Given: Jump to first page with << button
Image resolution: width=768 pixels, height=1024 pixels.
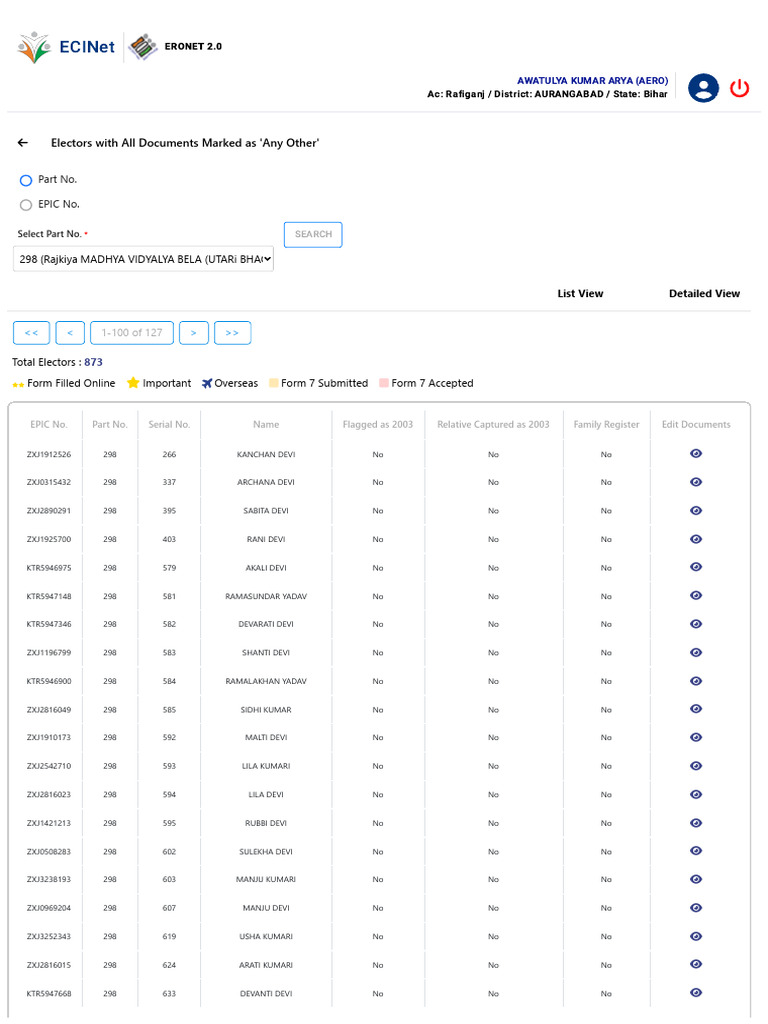Looking at the screenshot, I should (31, 332).
